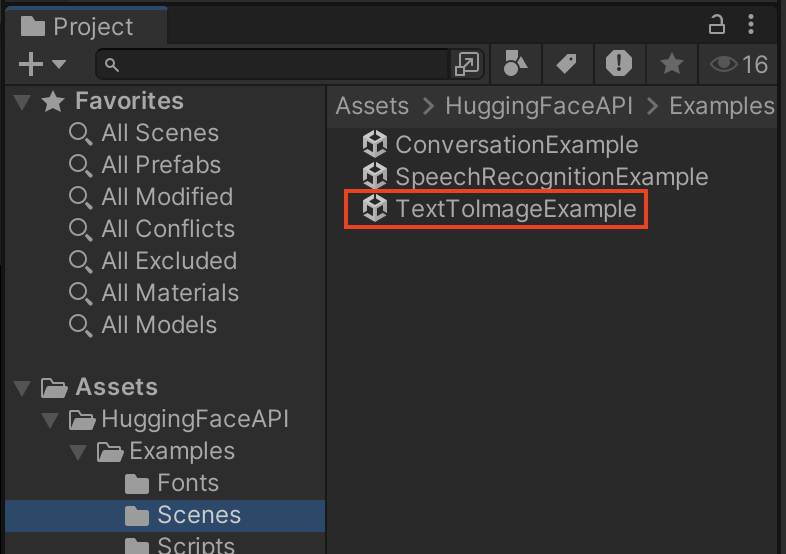786x554 pixels.
Task: Click the Search by Import Log Type icon
Action: click(x=619, y=64)
